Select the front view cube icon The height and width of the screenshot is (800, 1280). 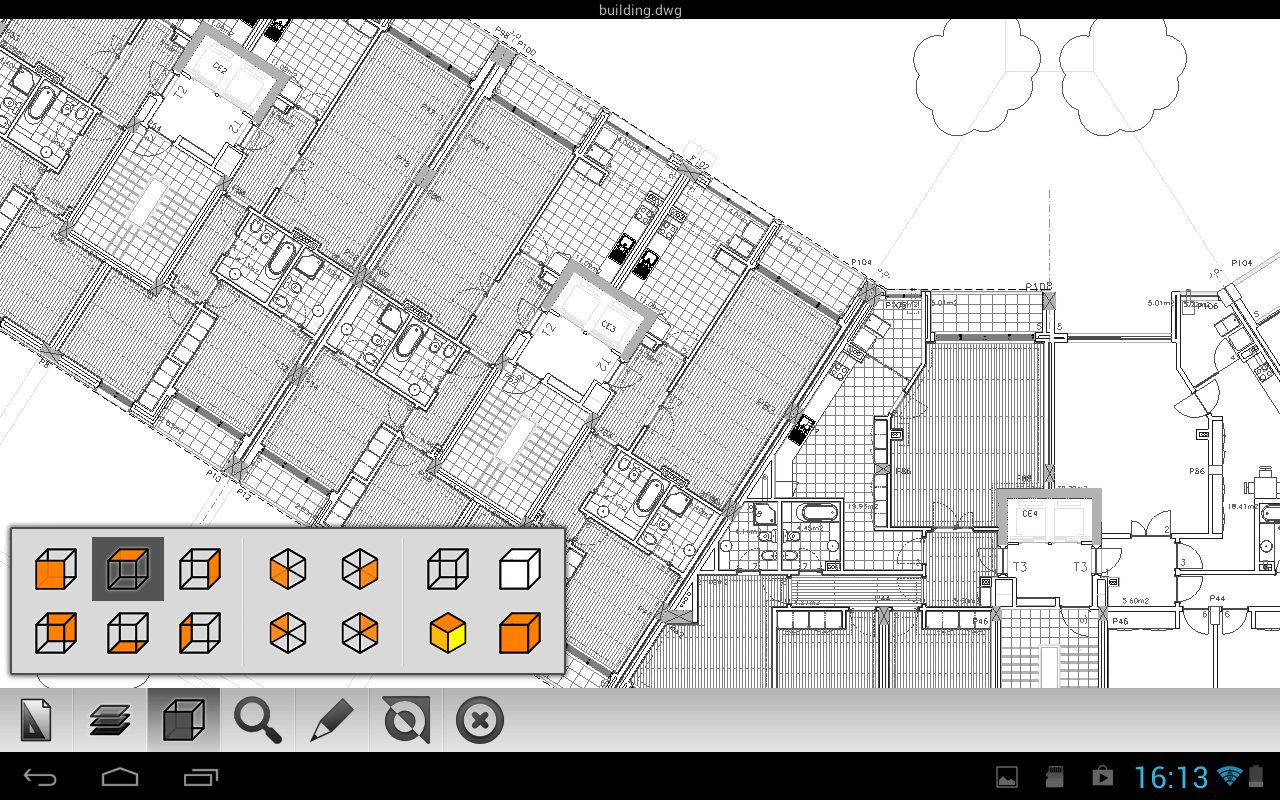[x=56, y=569]
